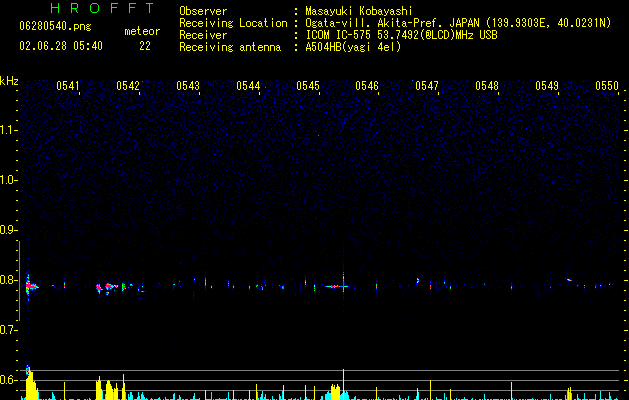Viewport: 629px width, 400px height.
Task: Click the 0548 time axis marker
Action: pos(487,86)
